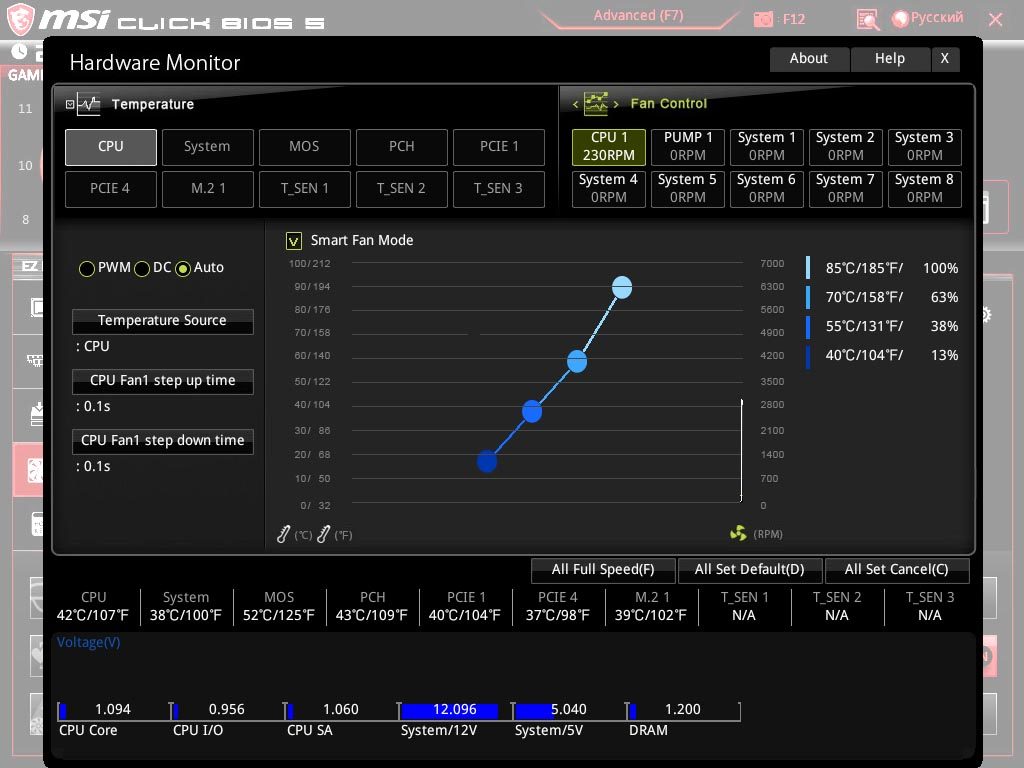The width and height of the screenshot is (1024, 768).
Task: Click the language globe icon
Action: point(900,19)
